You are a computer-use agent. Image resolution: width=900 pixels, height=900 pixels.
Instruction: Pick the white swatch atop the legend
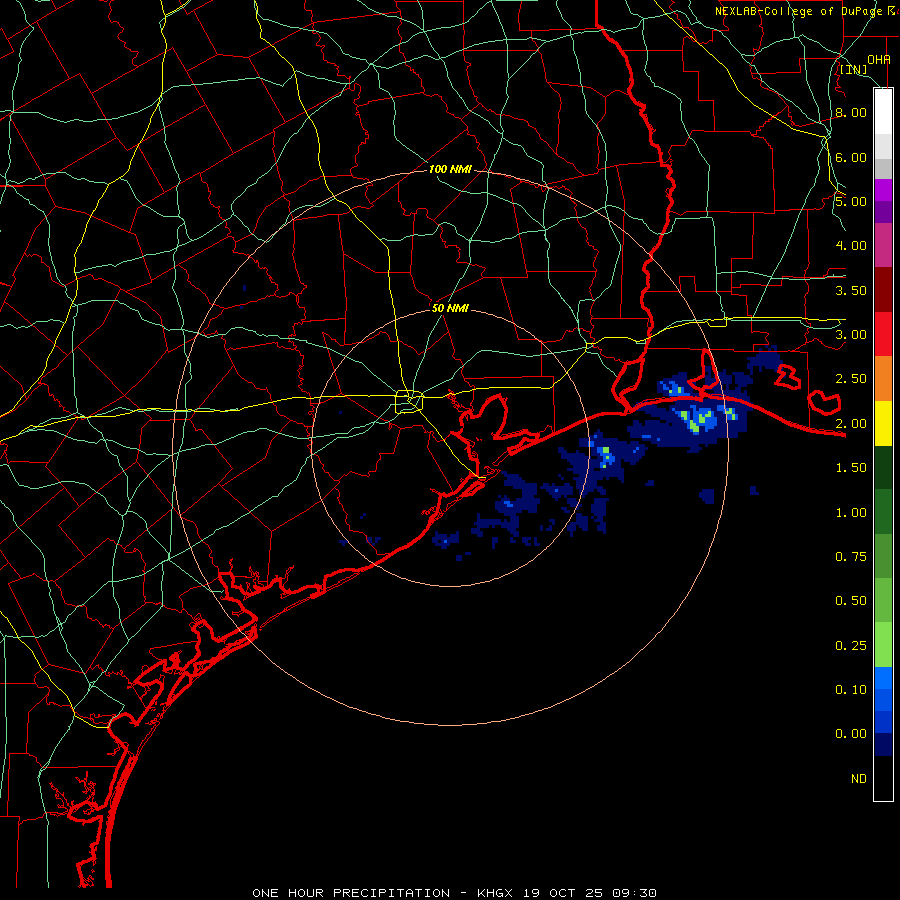883,111
